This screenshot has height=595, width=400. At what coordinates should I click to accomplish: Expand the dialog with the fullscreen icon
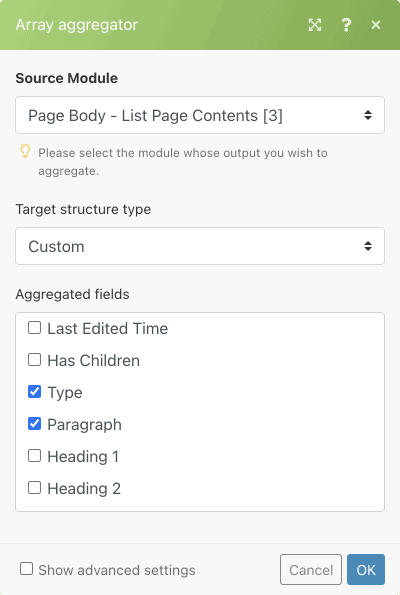315,25
